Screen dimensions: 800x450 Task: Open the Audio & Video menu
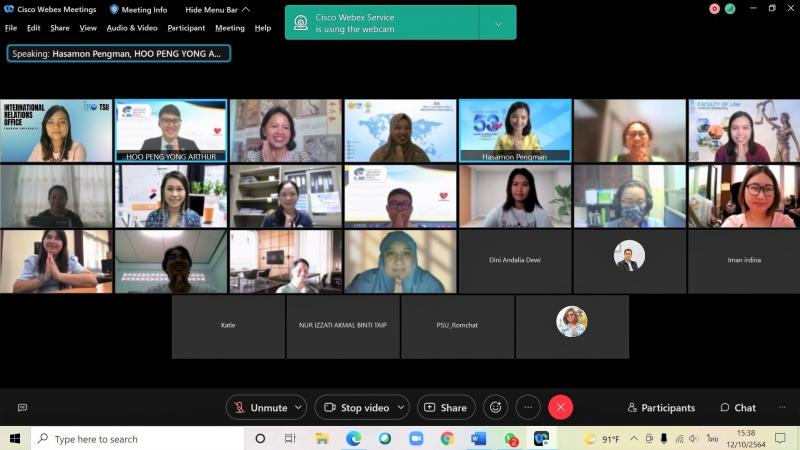point(132,28)
